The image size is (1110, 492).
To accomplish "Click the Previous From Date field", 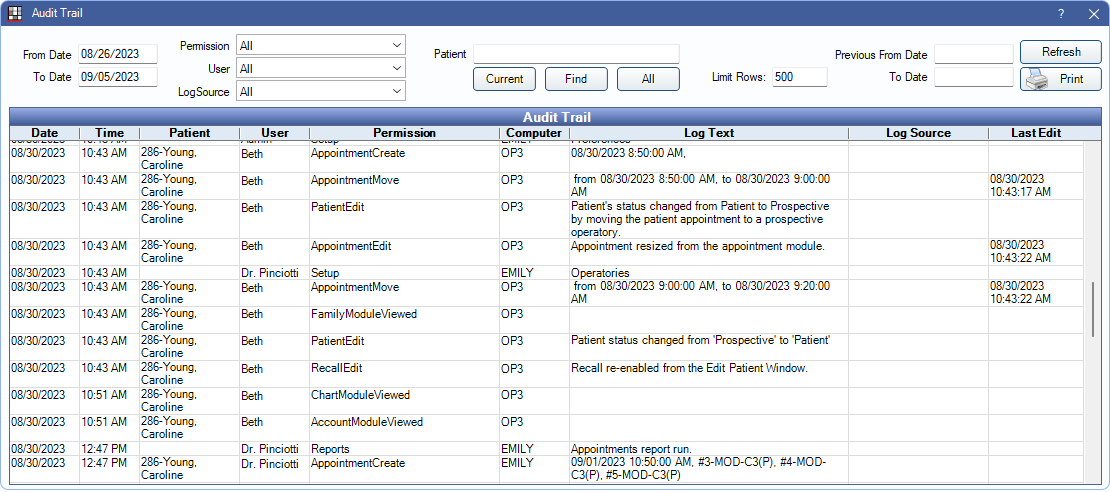I will pos(973,54).
